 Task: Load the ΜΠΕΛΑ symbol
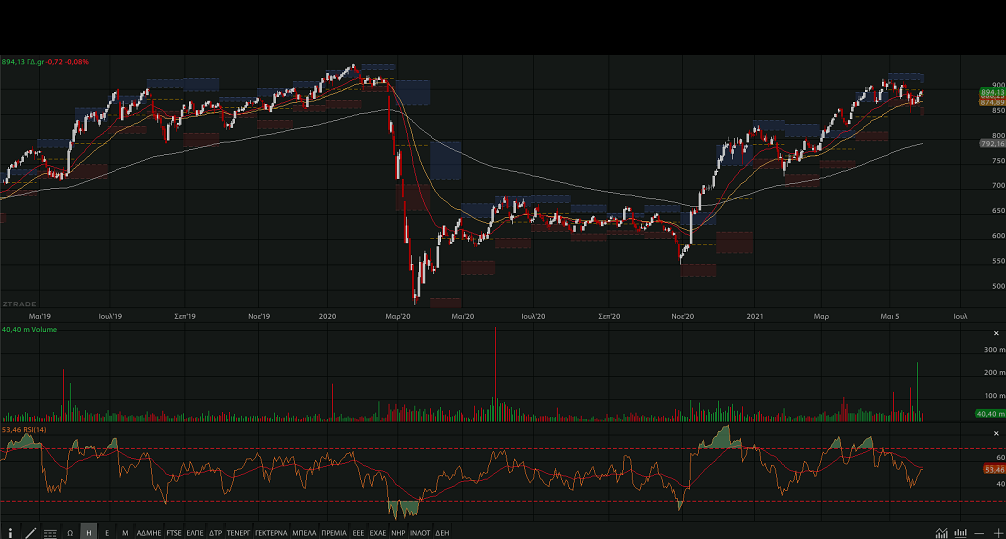point(304,533)
